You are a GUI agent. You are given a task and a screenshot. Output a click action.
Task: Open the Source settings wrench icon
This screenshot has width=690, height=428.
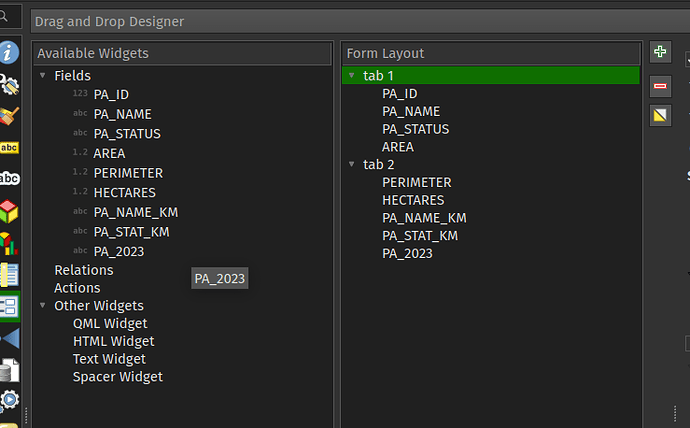tap(9, 84)
